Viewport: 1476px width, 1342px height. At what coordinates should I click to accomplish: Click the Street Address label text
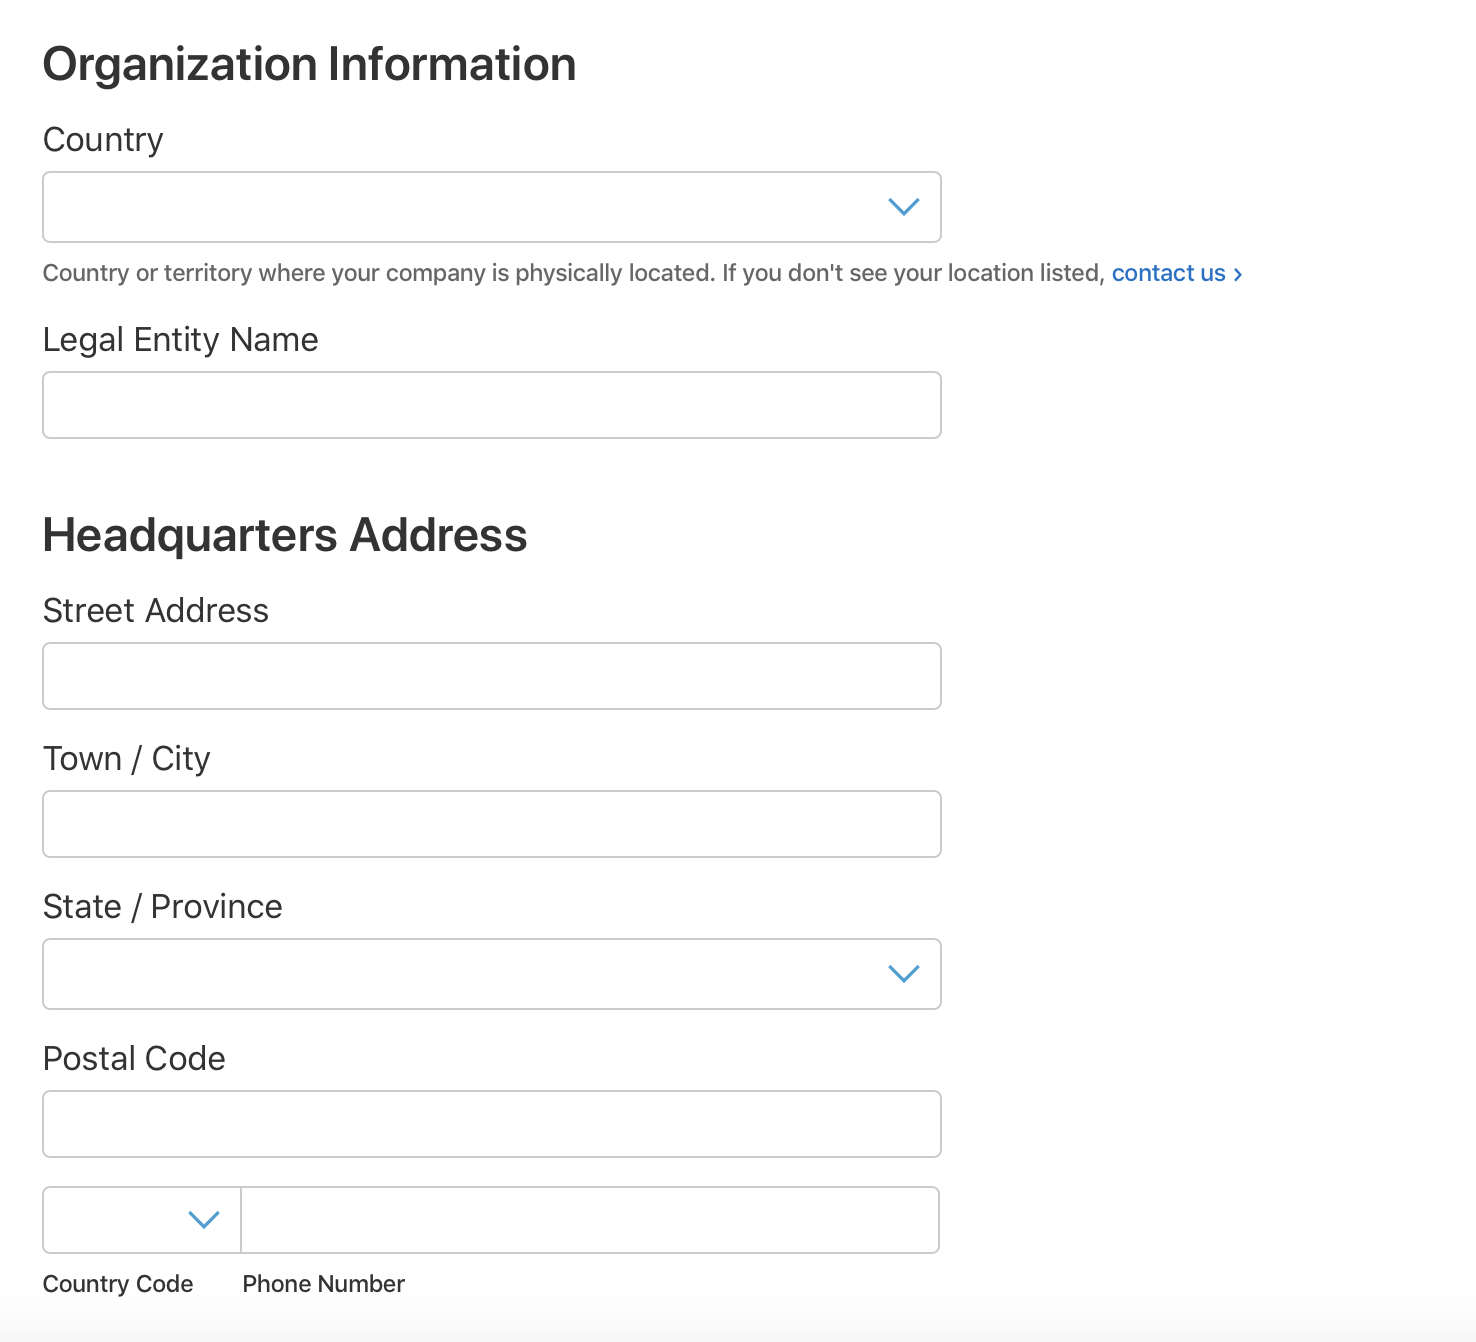pos(156,610)
